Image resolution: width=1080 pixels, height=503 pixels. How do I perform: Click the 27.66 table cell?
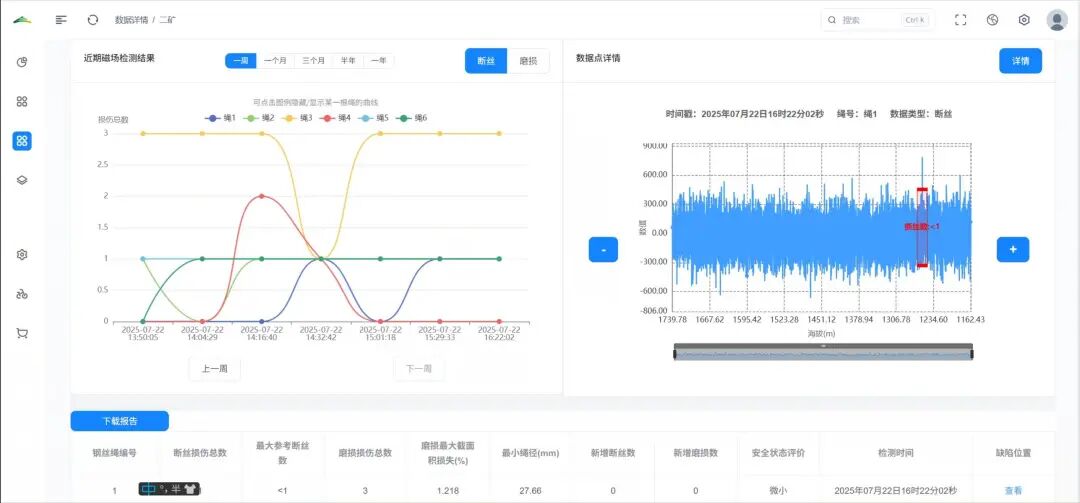tap(530, 491)
